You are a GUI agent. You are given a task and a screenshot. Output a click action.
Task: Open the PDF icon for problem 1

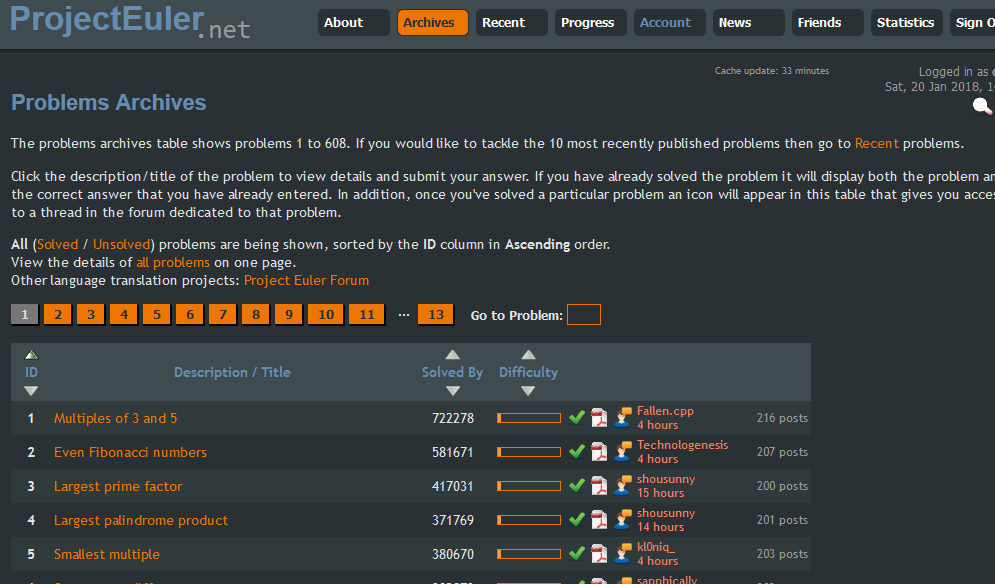pos(599,418)
